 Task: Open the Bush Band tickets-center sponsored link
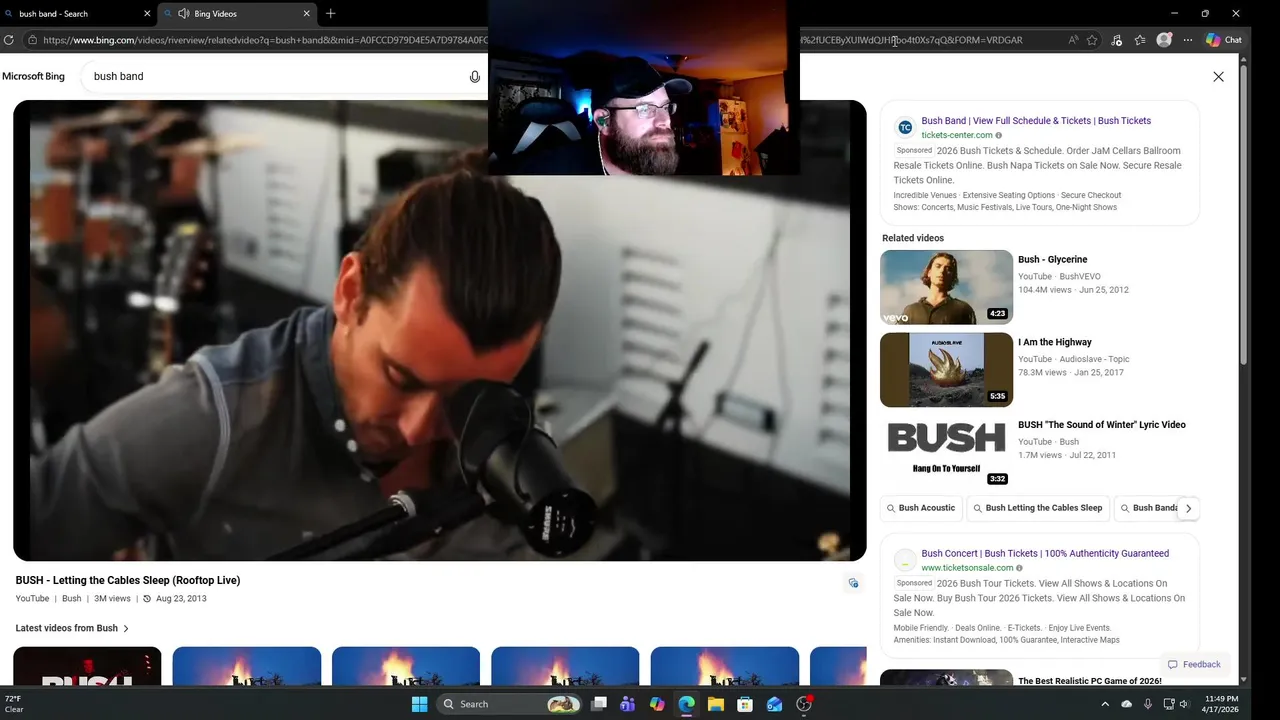click(x=1036, y=121)
